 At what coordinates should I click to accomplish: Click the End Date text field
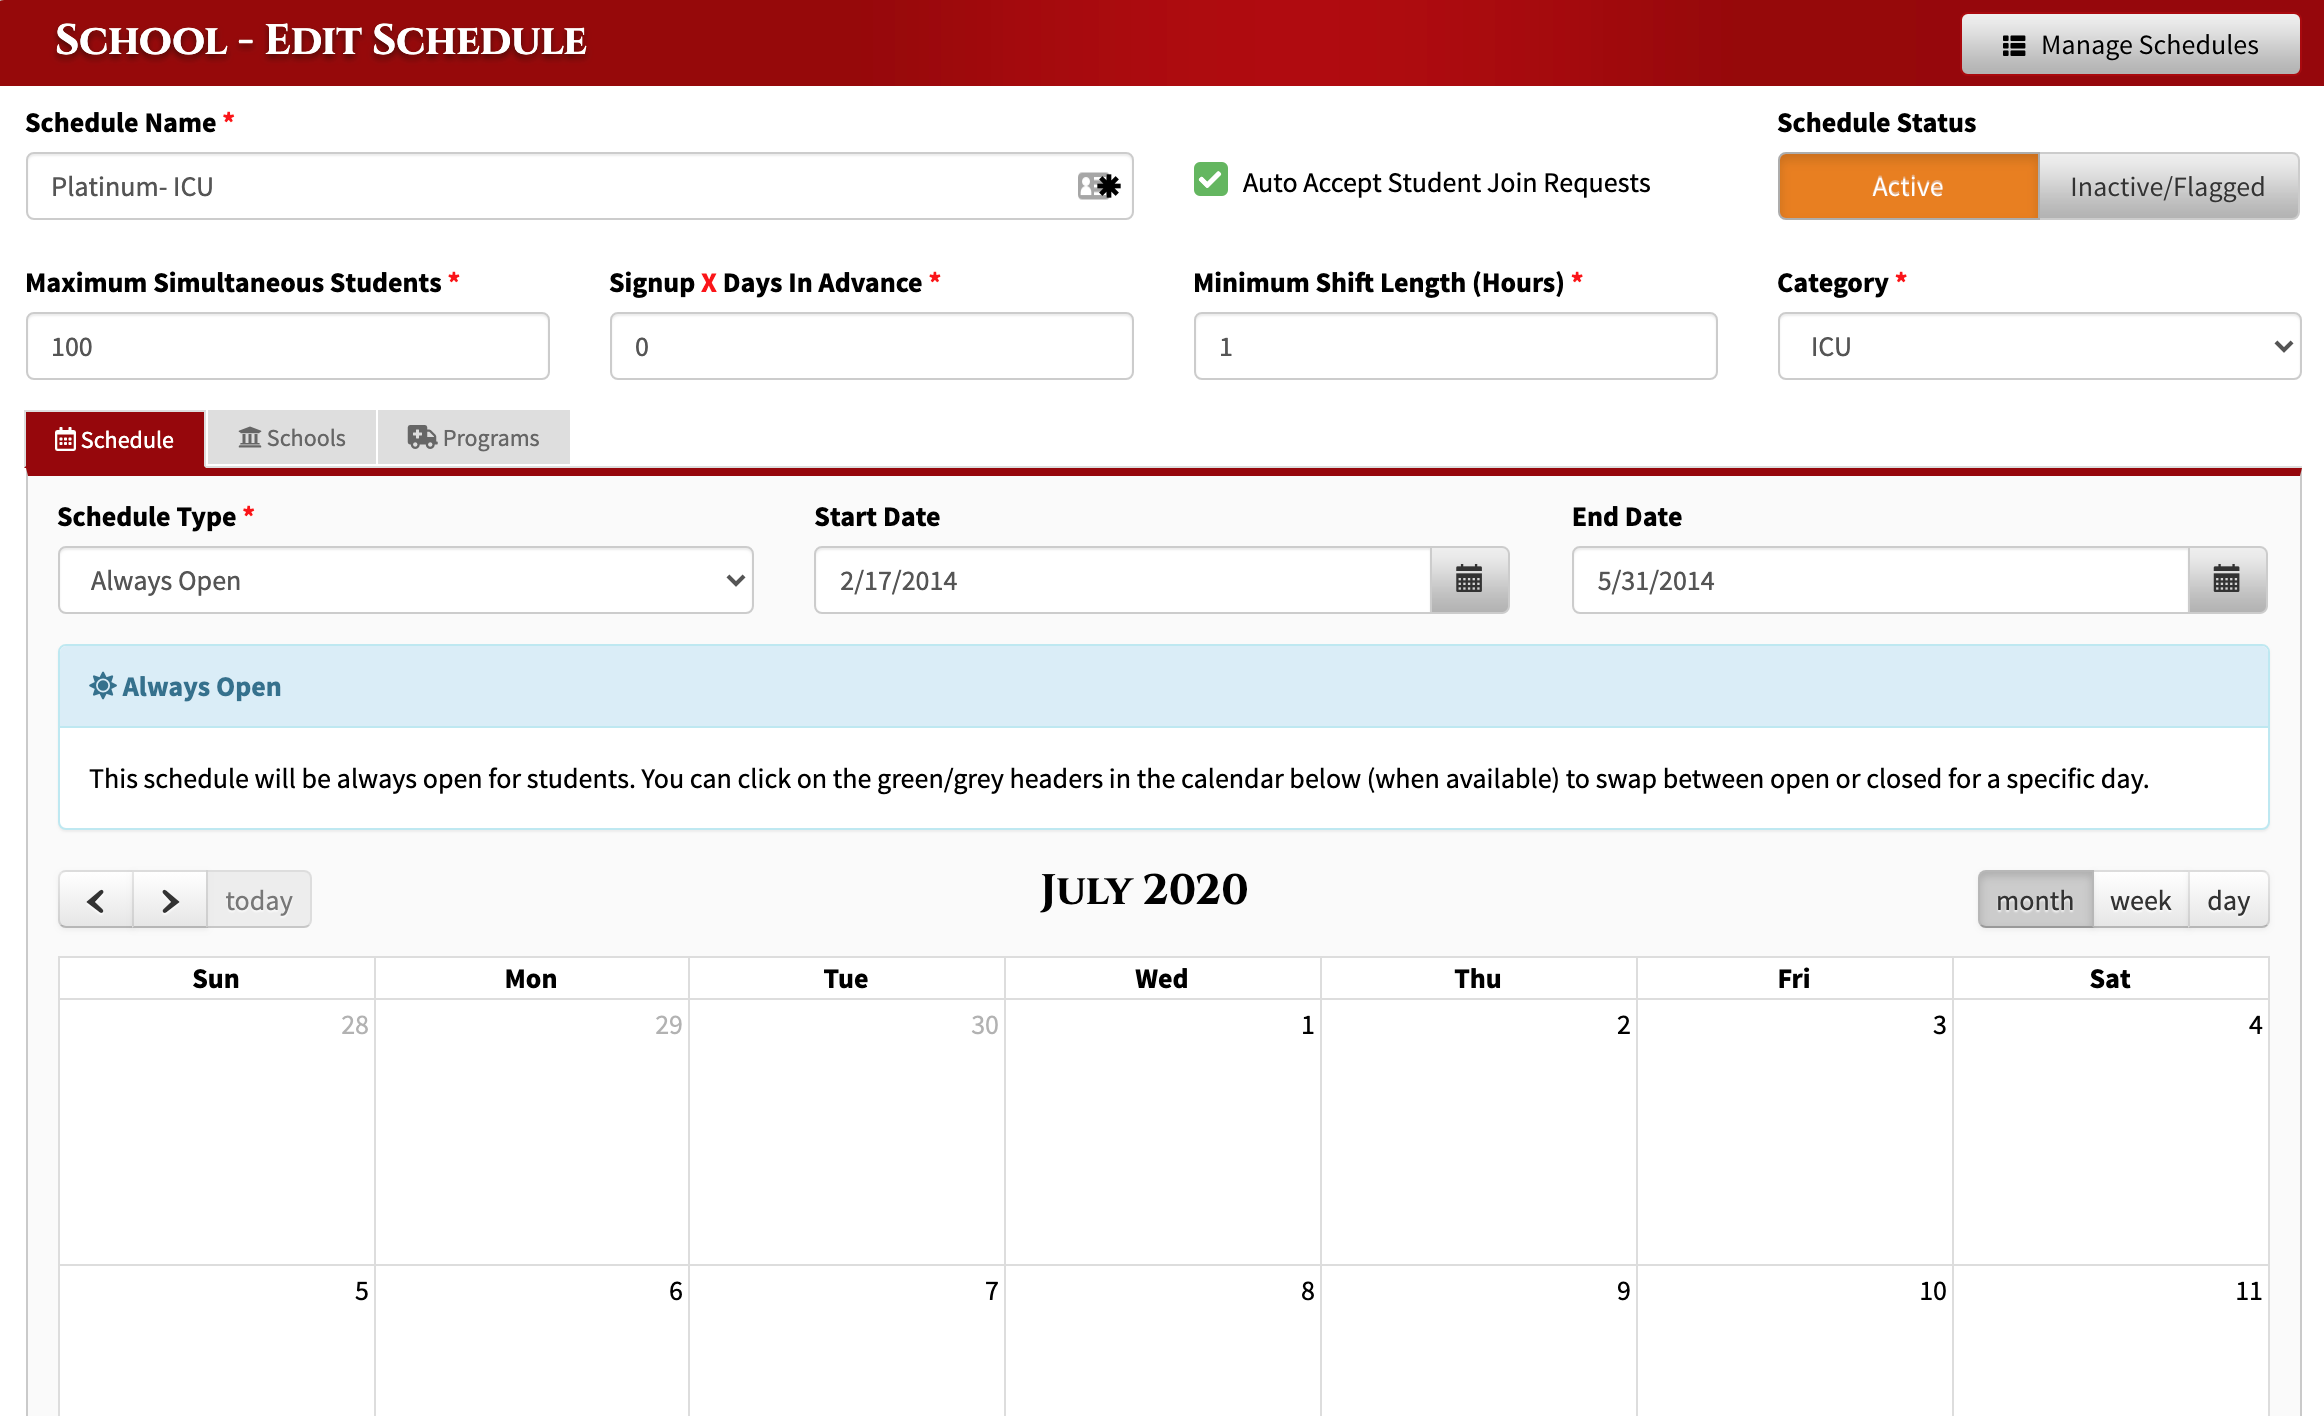point(1881,580)
